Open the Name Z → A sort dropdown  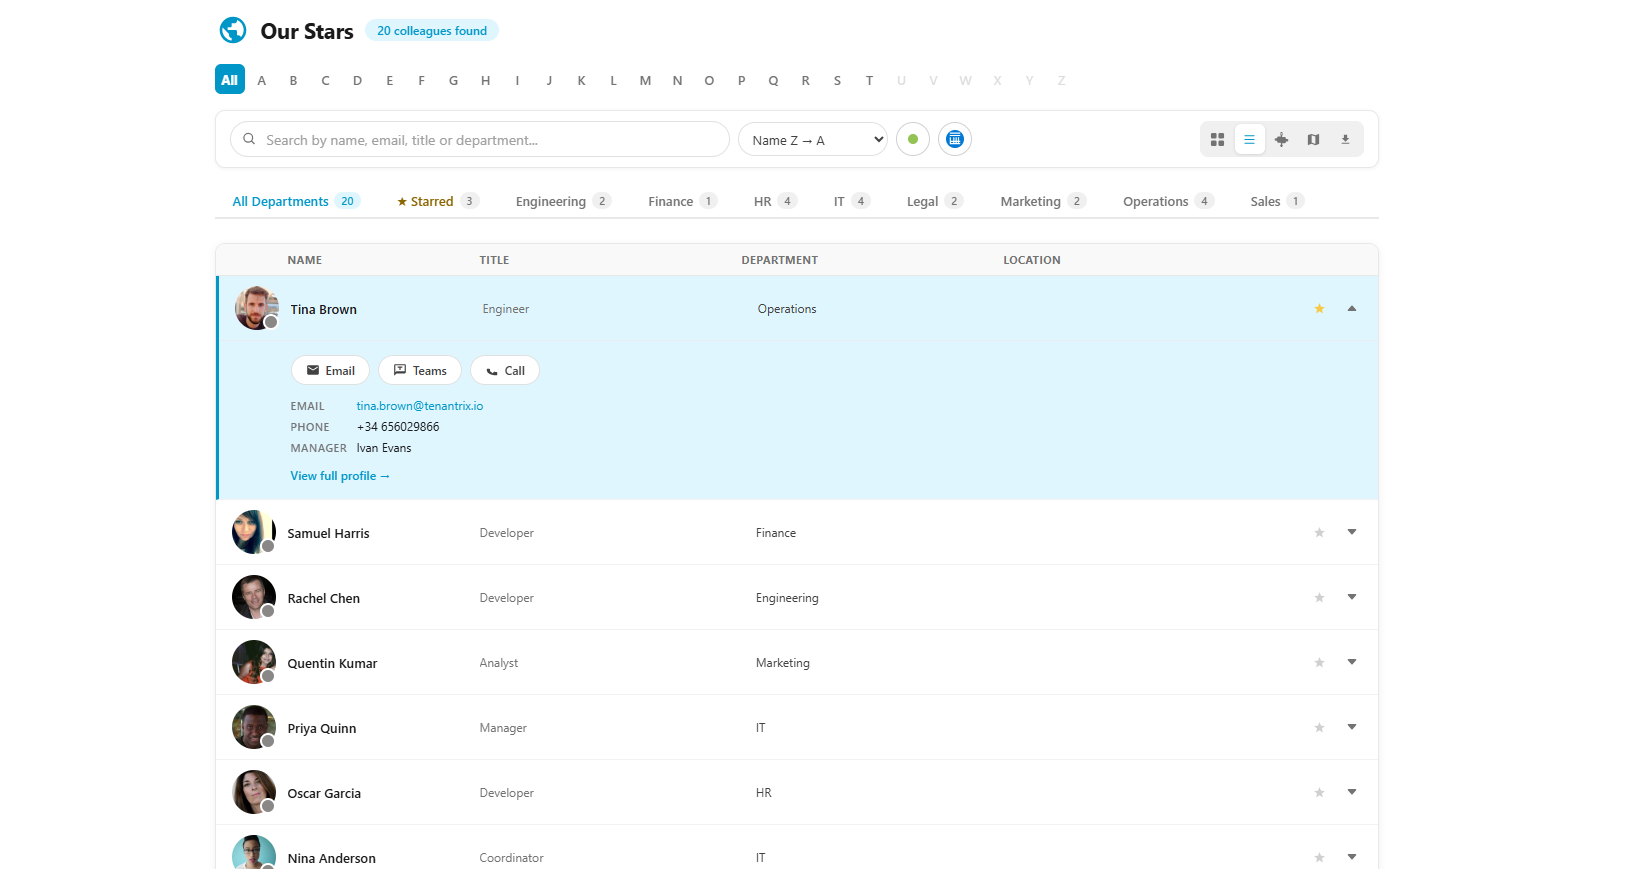click(x=813, y=140)
